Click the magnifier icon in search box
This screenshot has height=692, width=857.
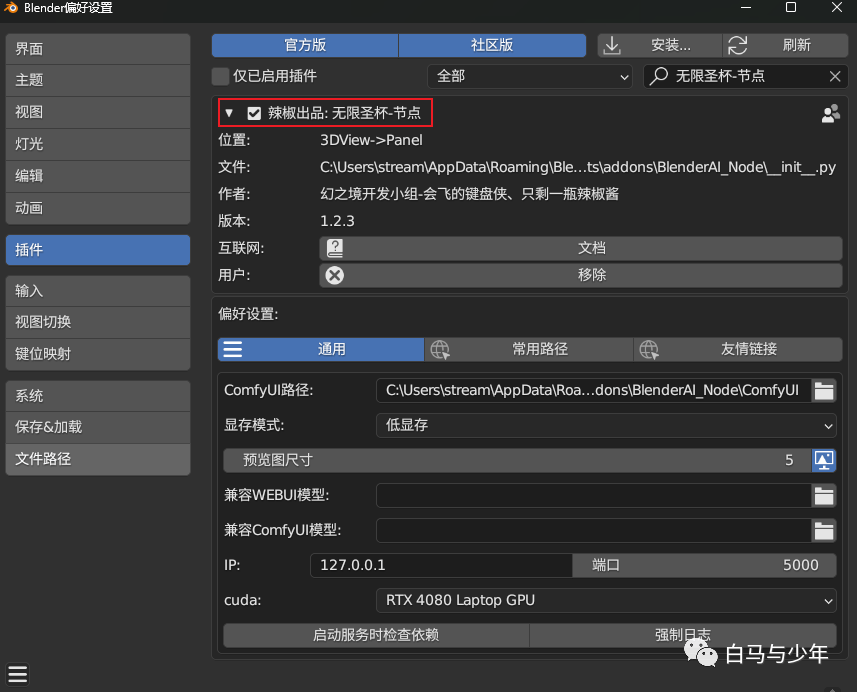click(659, 76)
